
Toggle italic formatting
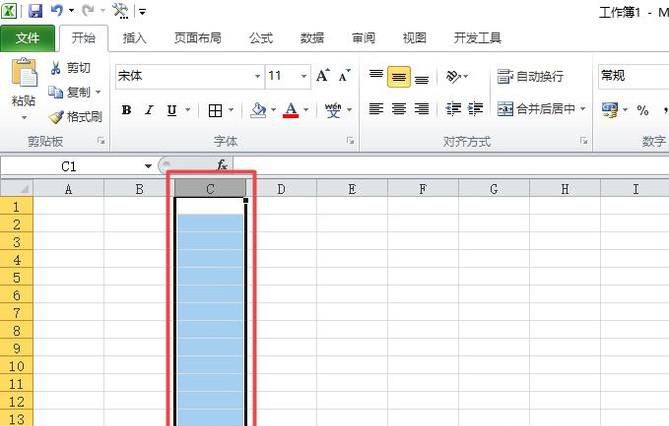pyautogui.click(x=149, y=110)
